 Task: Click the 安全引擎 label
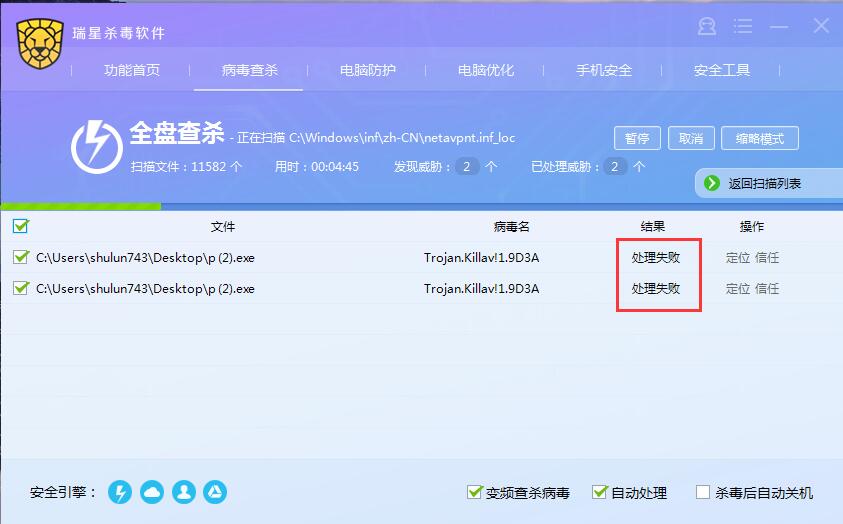click(63, 492)
